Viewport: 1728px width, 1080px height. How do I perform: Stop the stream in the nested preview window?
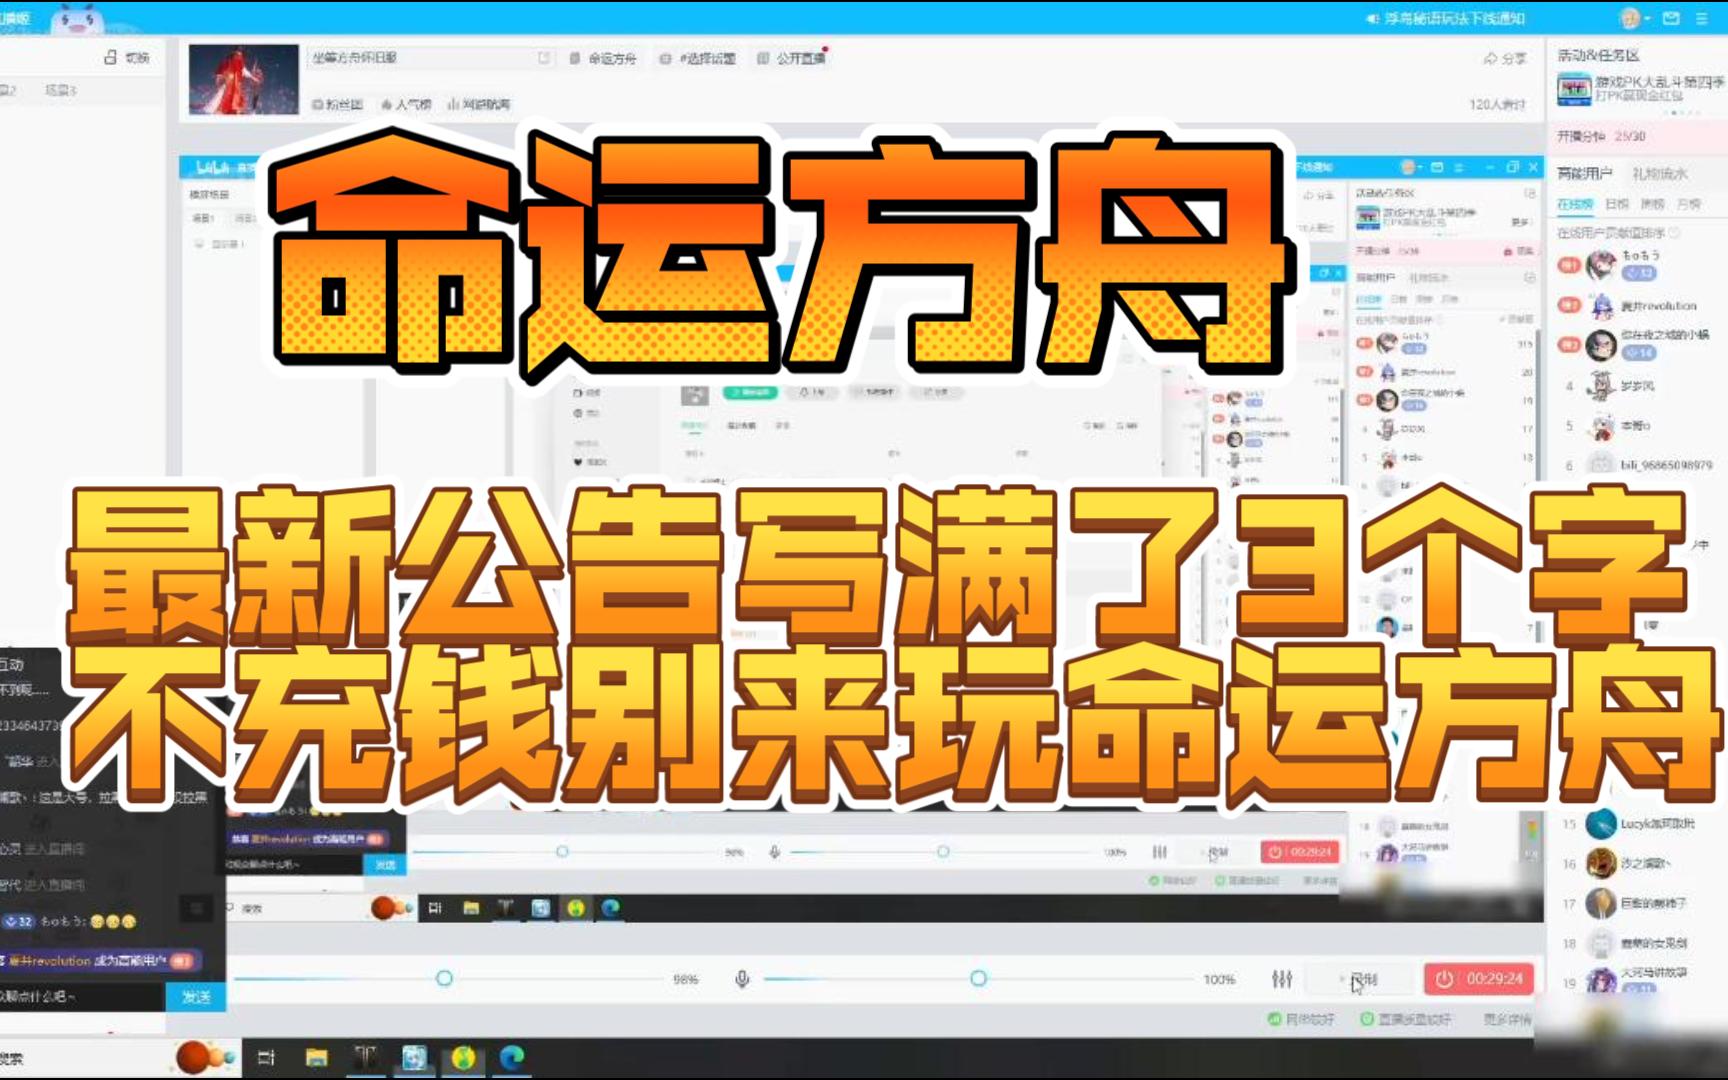tap(1300, 852)
